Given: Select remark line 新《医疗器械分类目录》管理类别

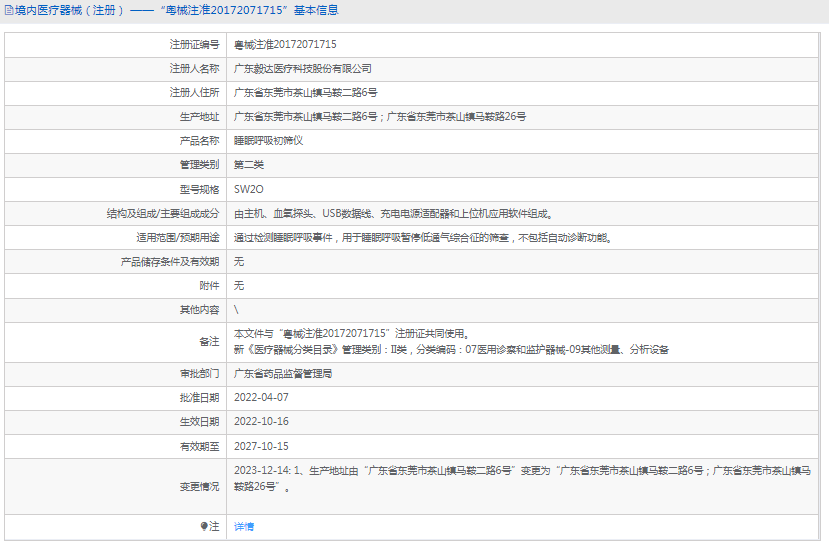Looking at the screenshot, I should 451,349.
